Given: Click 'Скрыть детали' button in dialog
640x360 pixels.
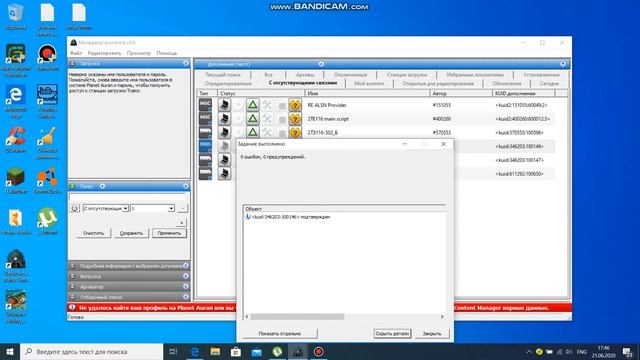Looking at the screenshot, I should click(392, 333).
